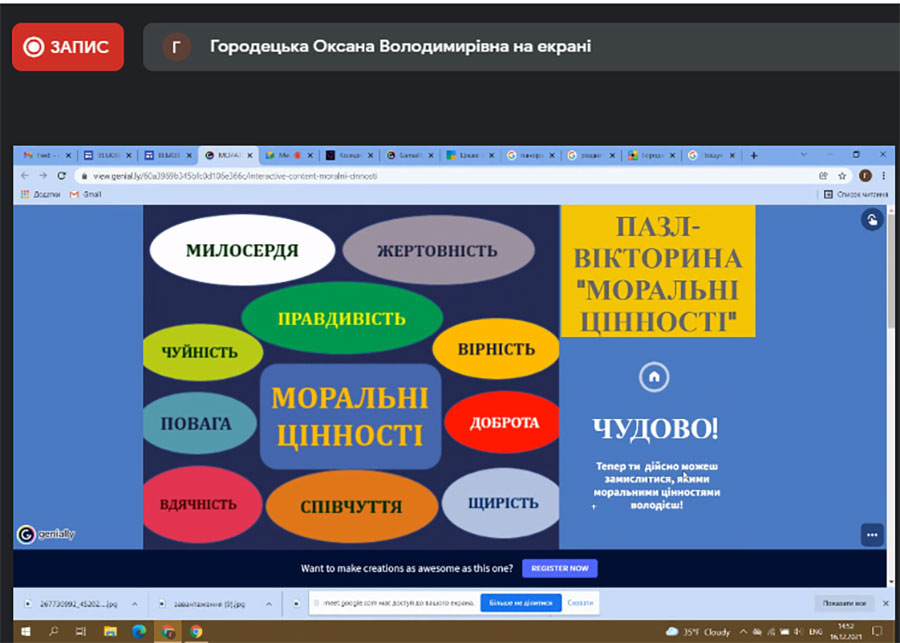Open Microsoft Edge from taskbar
Image resolution: width=900 pixels, height=643 pixels.
pyautogui.click(x=139, y=632)
